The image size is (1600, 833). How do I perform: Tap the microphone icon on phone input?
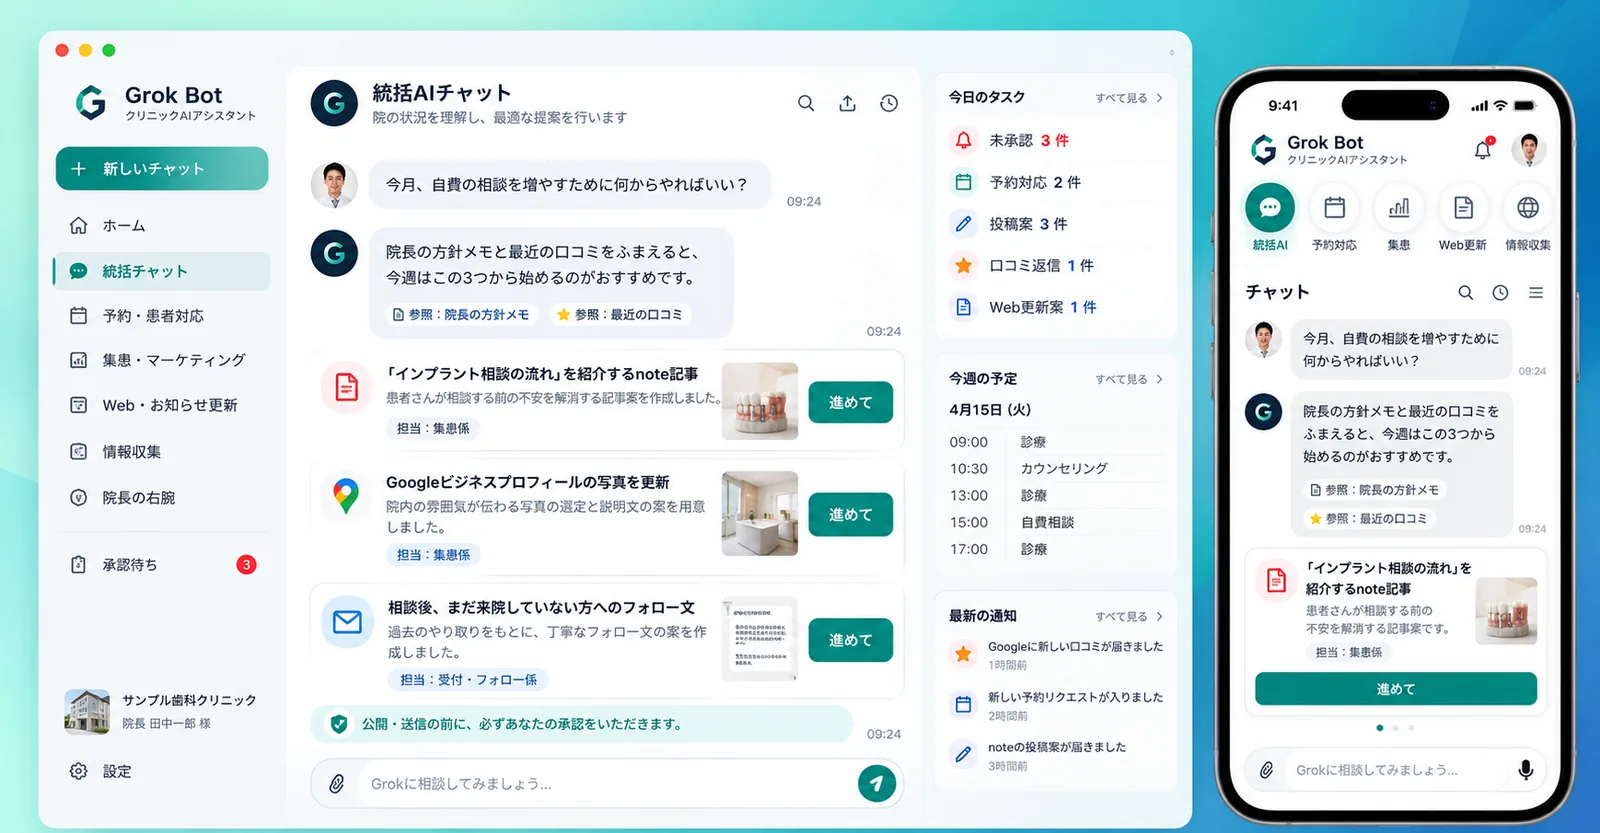tap(1526, 770)
